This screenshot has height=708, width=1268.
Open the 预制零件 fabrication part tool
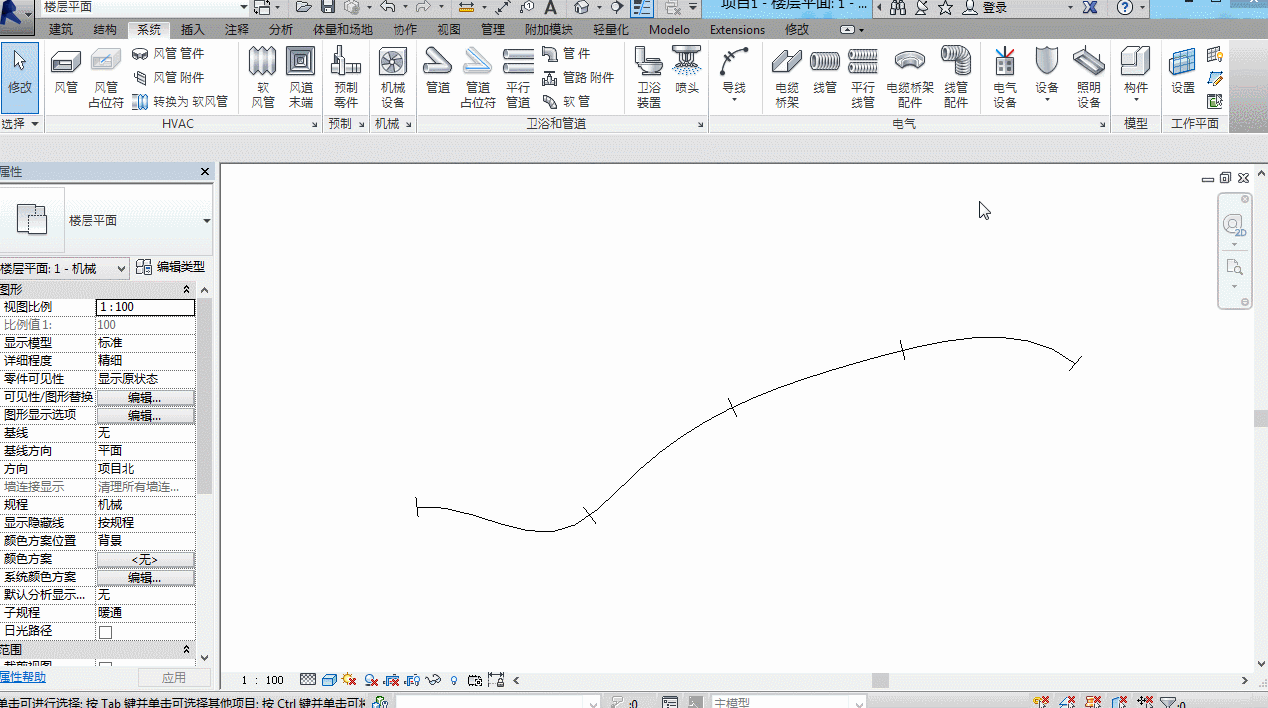(346, 77)
